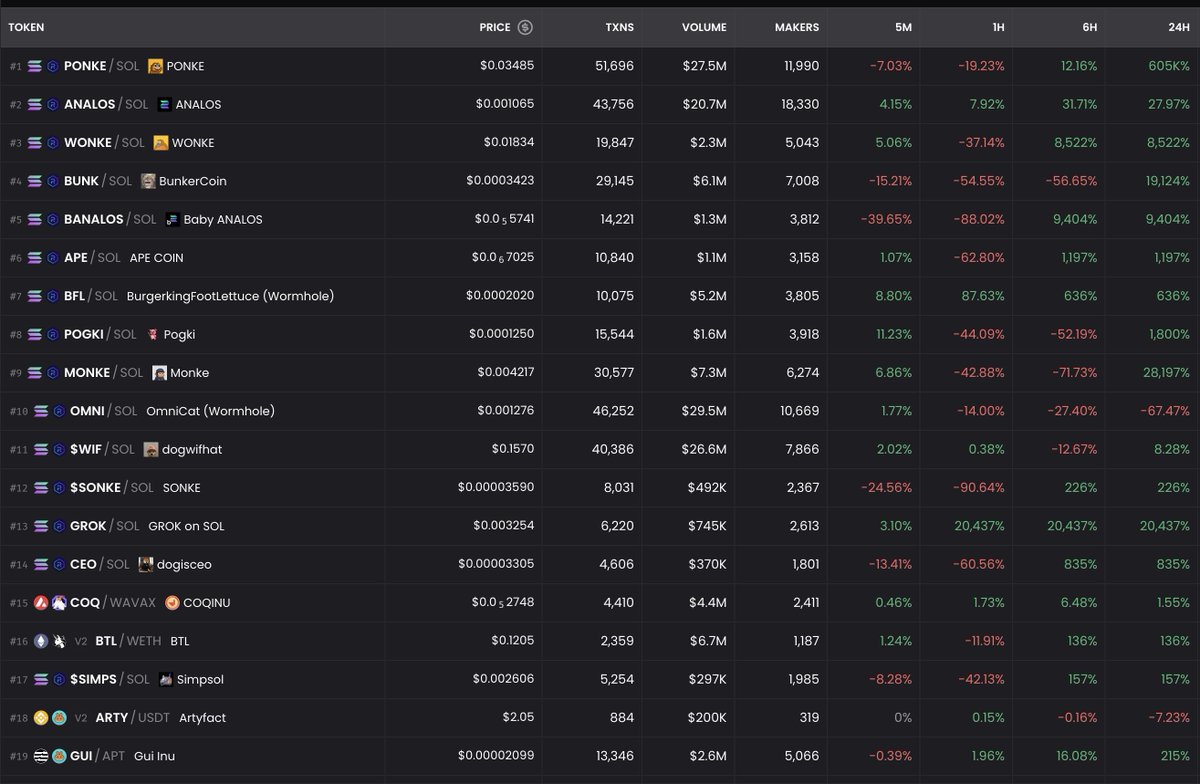Click ARTY price $2.05
The width and height of the screenshot is (1200, 784).
click(x=519, y=718)
